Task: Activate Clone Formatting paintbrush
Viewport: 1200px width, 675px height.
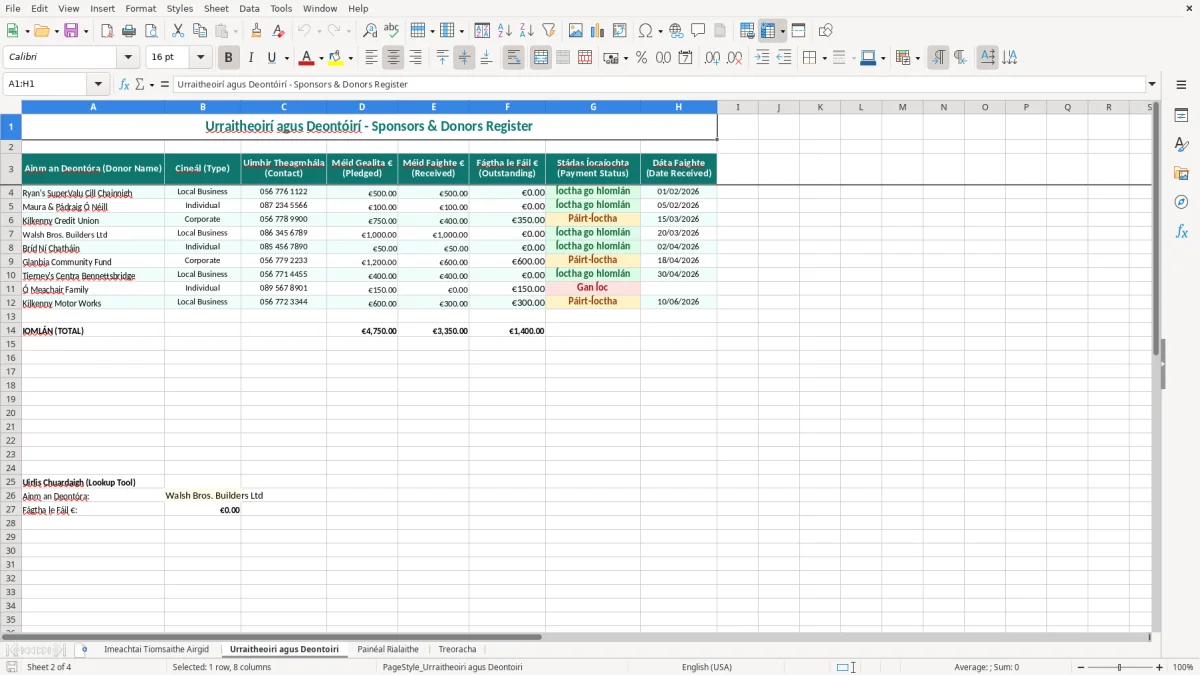Action: click(257, 31)
